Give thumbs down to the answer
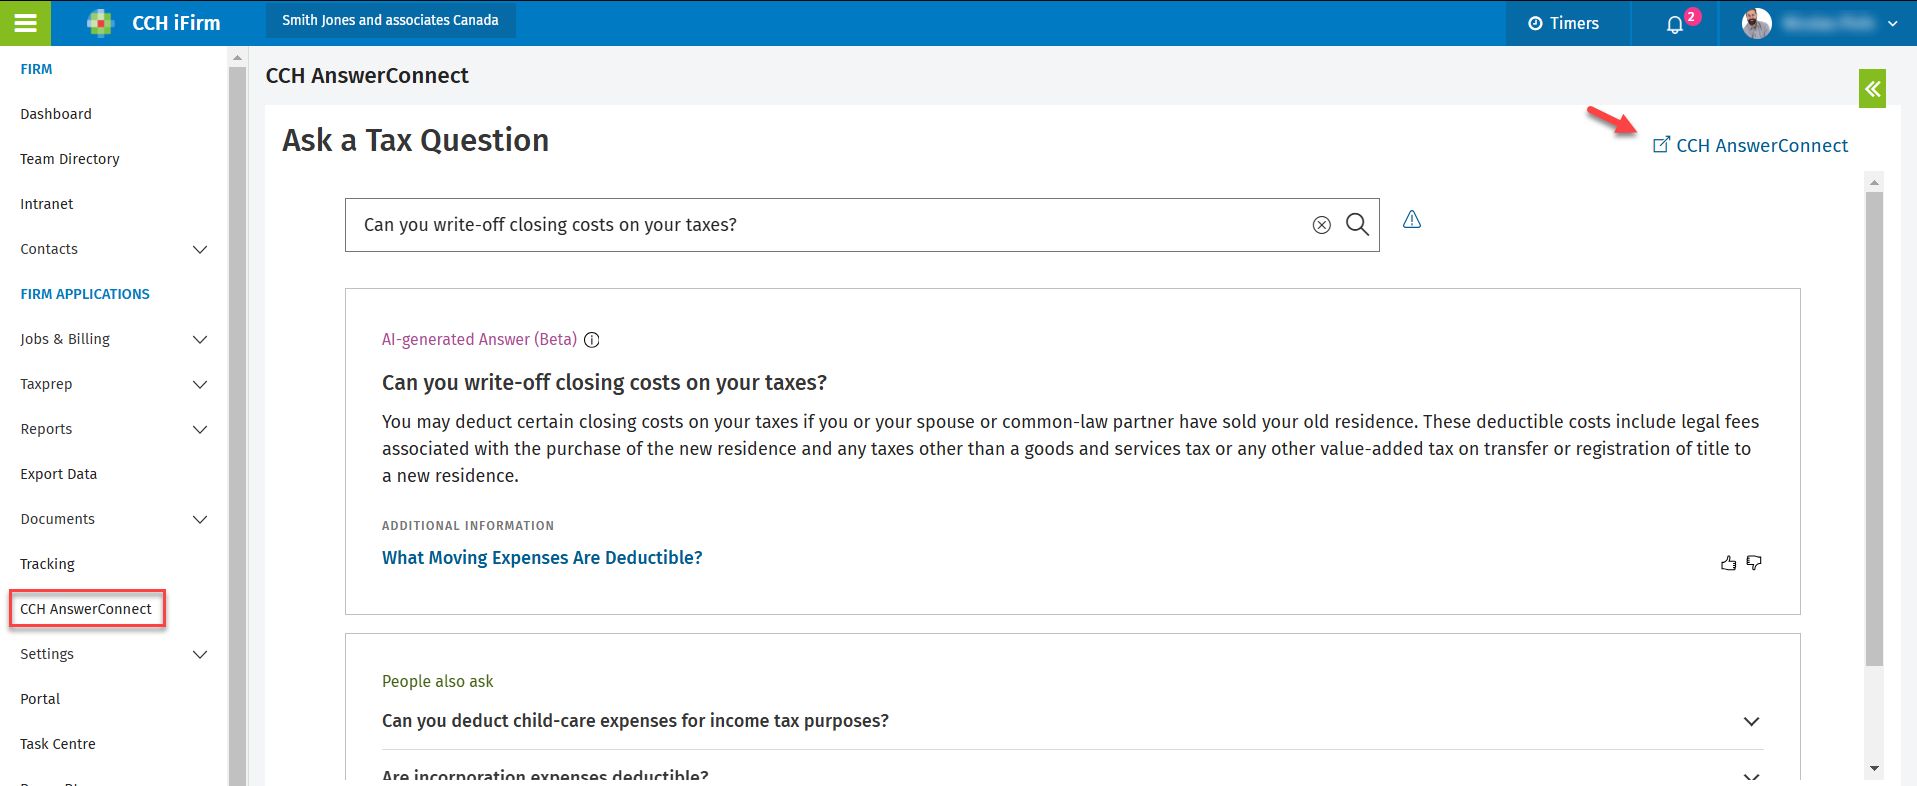1917x786 pixels. coord(1754,563)
